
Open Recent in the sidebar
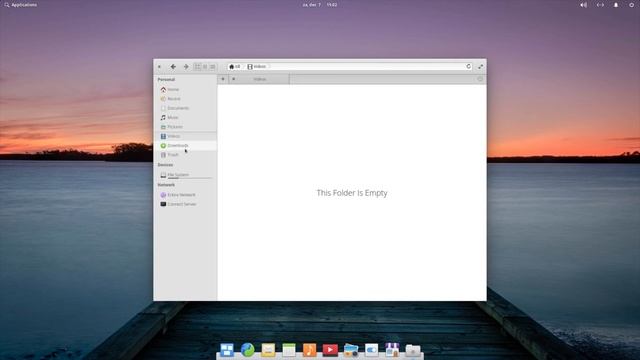(186, 99)
